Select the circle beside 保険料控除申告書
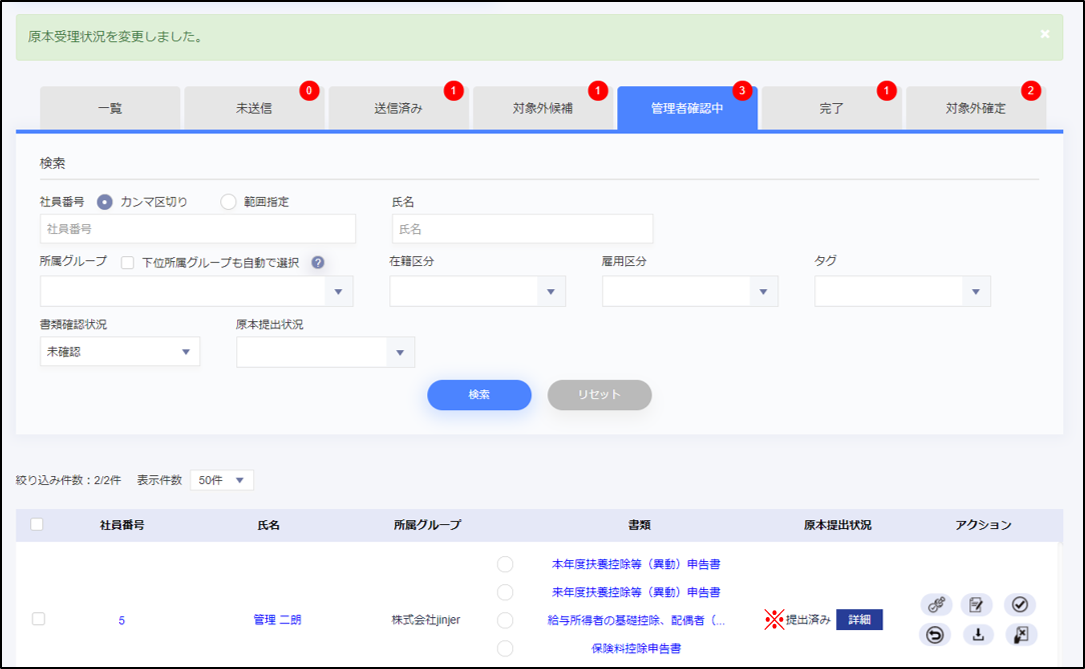This screenshot has height=669, width=1085. click(x=505, y=648)
